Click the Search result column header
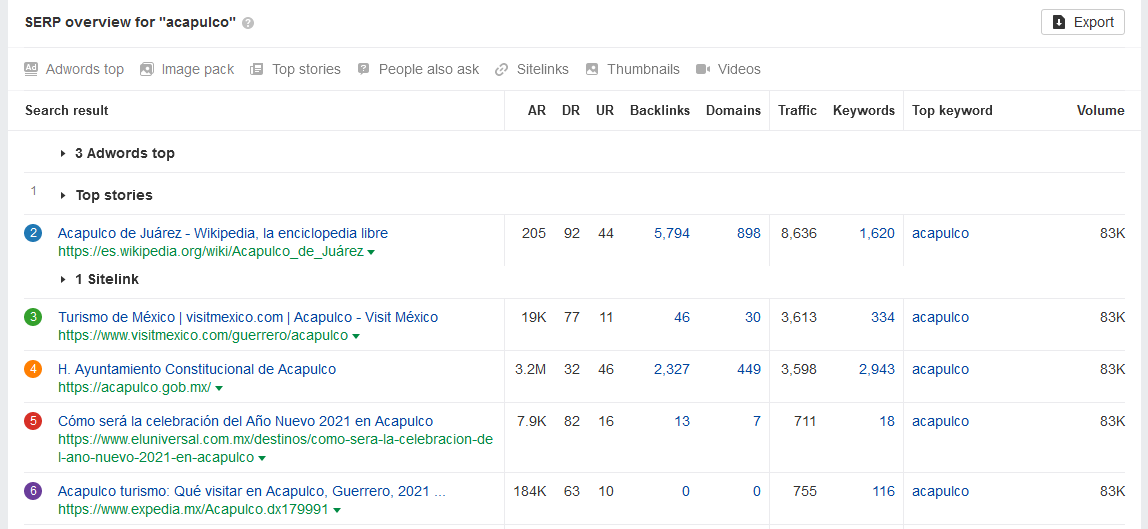Viewport: 1148px width, 529px height. tap(67, 110)
